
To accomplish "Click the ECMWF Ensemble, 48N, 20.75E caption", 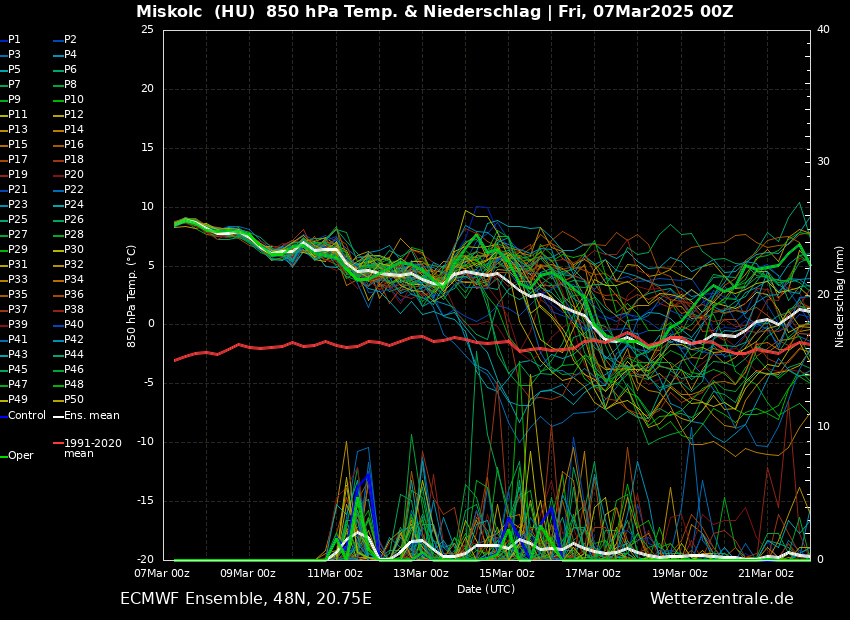I will click(x=245, y=598).
